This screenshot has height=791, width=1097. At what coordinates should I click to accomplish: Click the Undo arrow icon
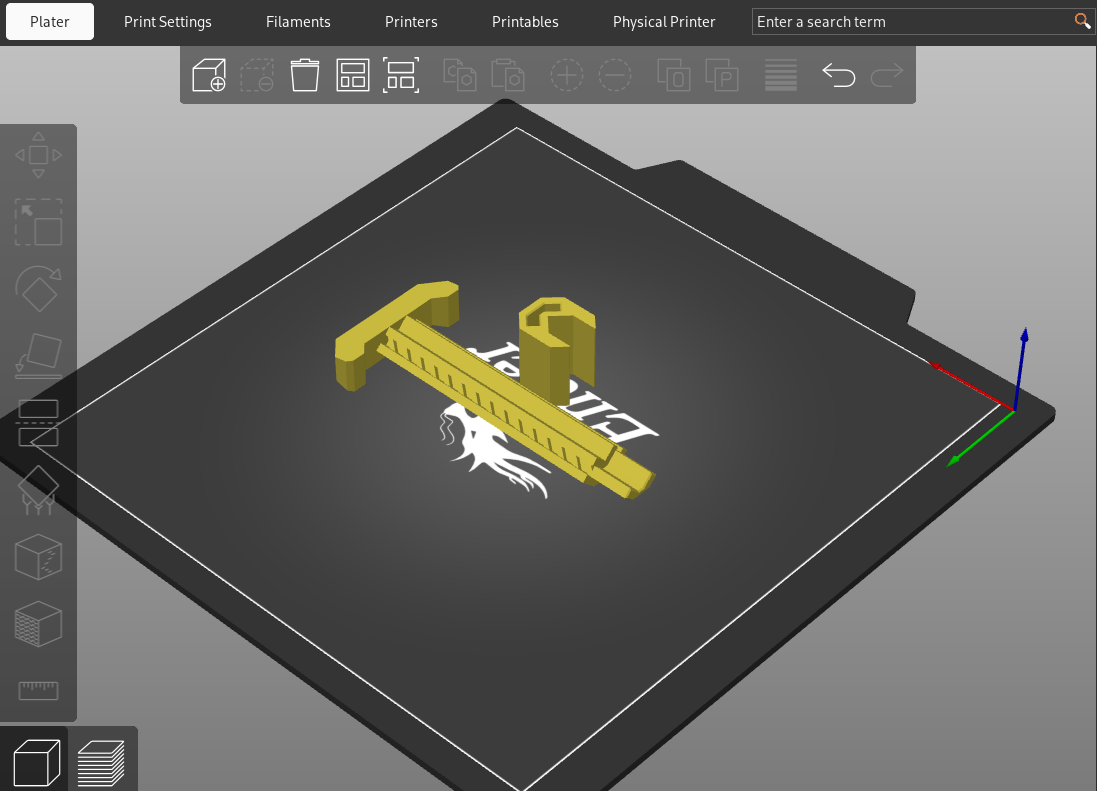(x=839, y=75)
